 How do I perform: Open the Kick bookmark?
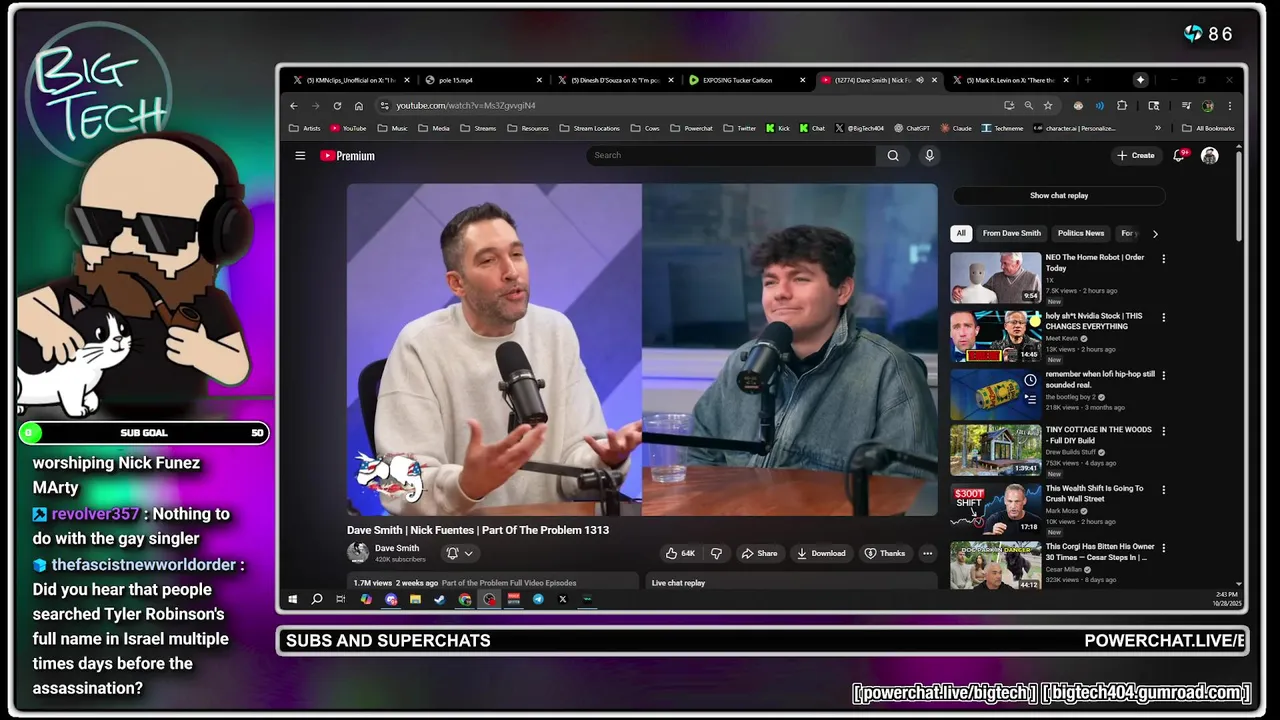click(x=778, y=128)
